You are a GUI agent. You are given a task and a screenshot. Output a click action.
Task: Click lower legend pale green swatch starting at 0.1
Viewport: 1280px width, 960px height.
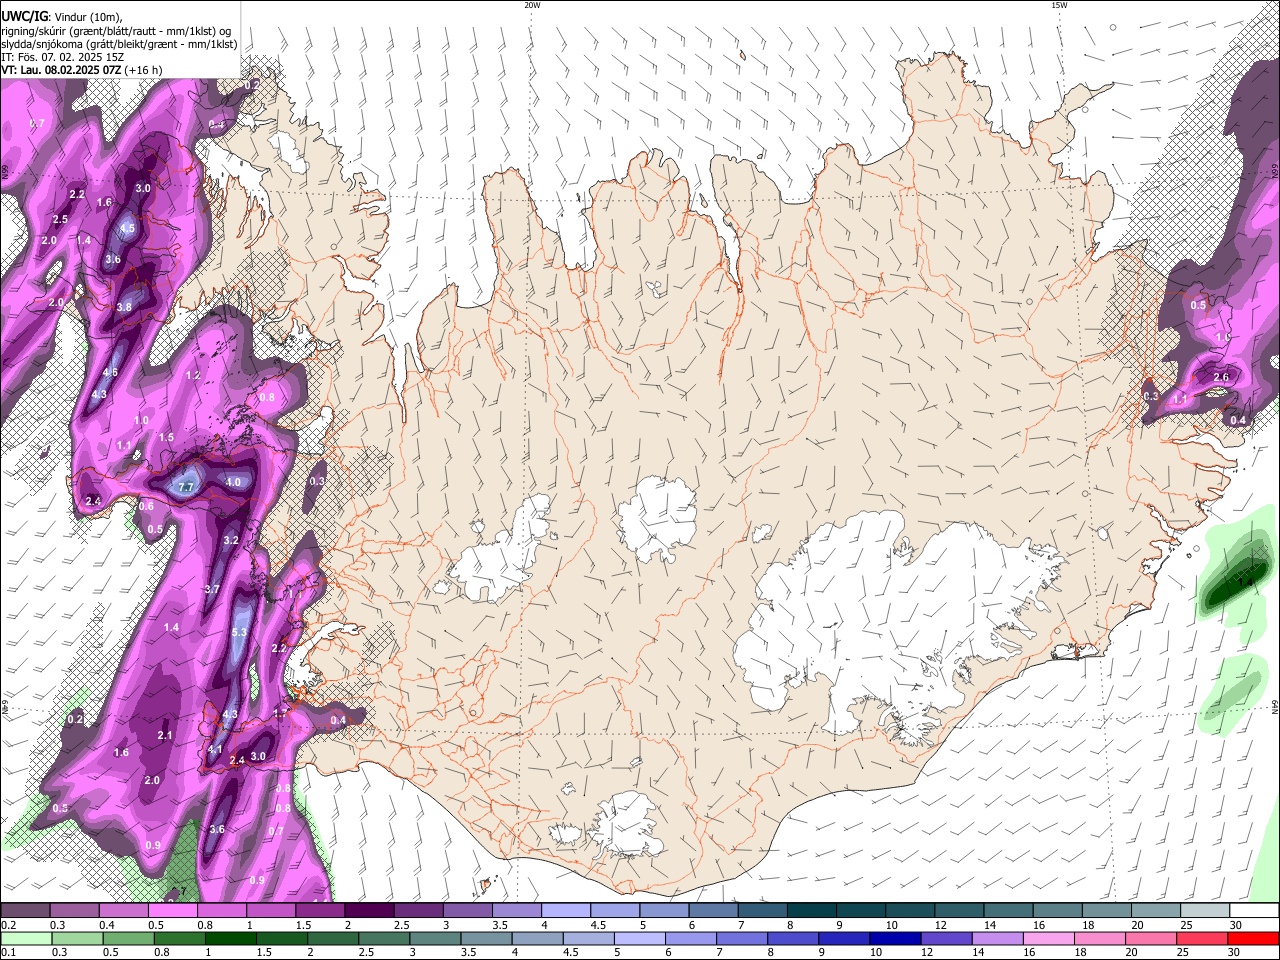point(26,938)
